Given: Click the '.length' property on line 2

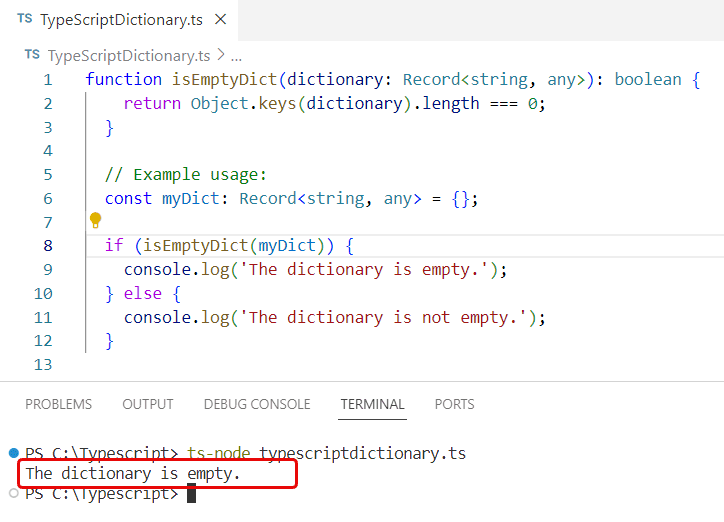Looking at the screenshot, I should (446, 103).
